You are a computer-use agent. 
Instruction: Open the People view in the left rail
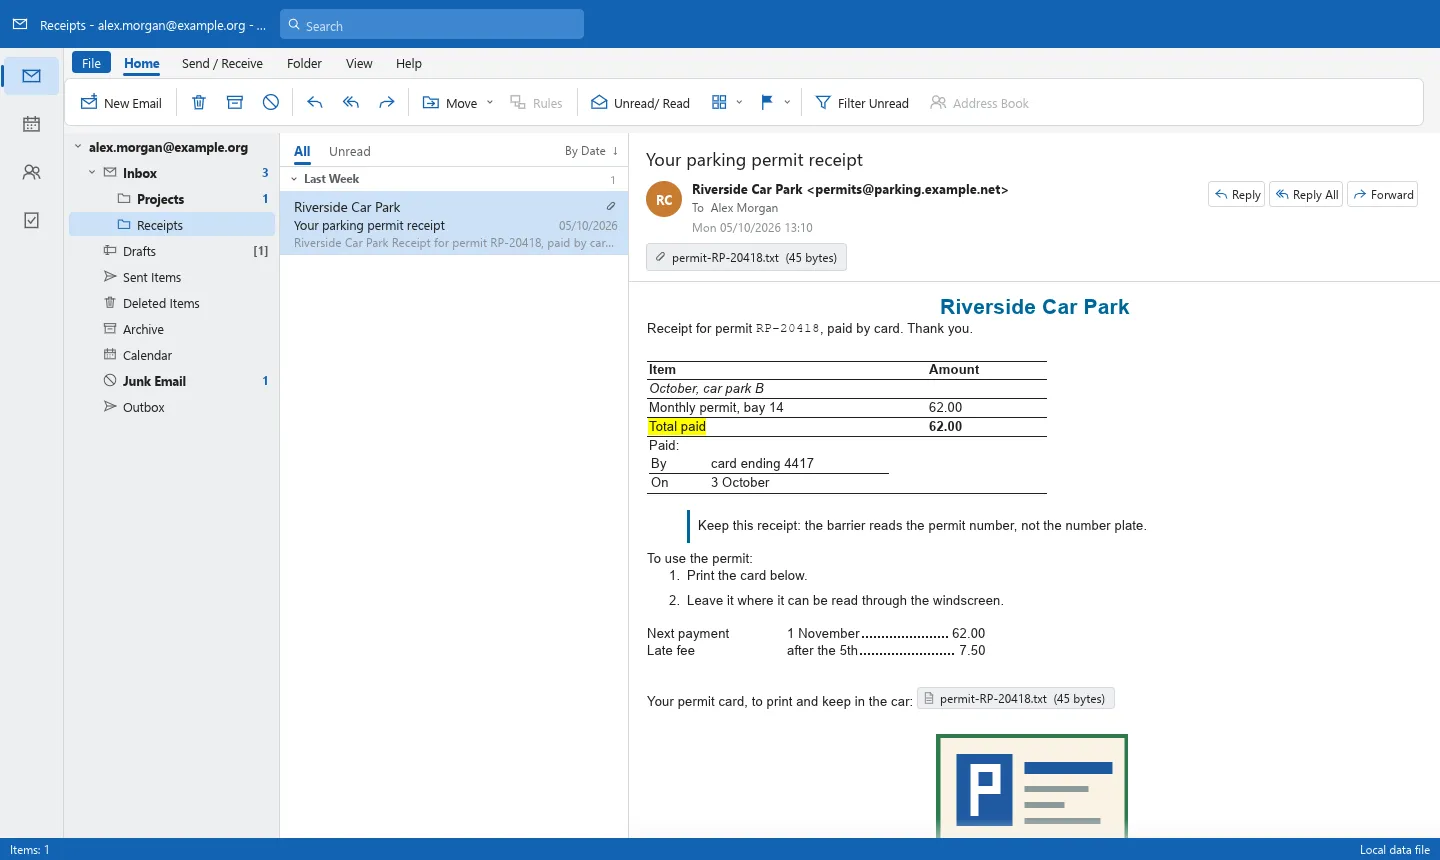click(32, 172)
